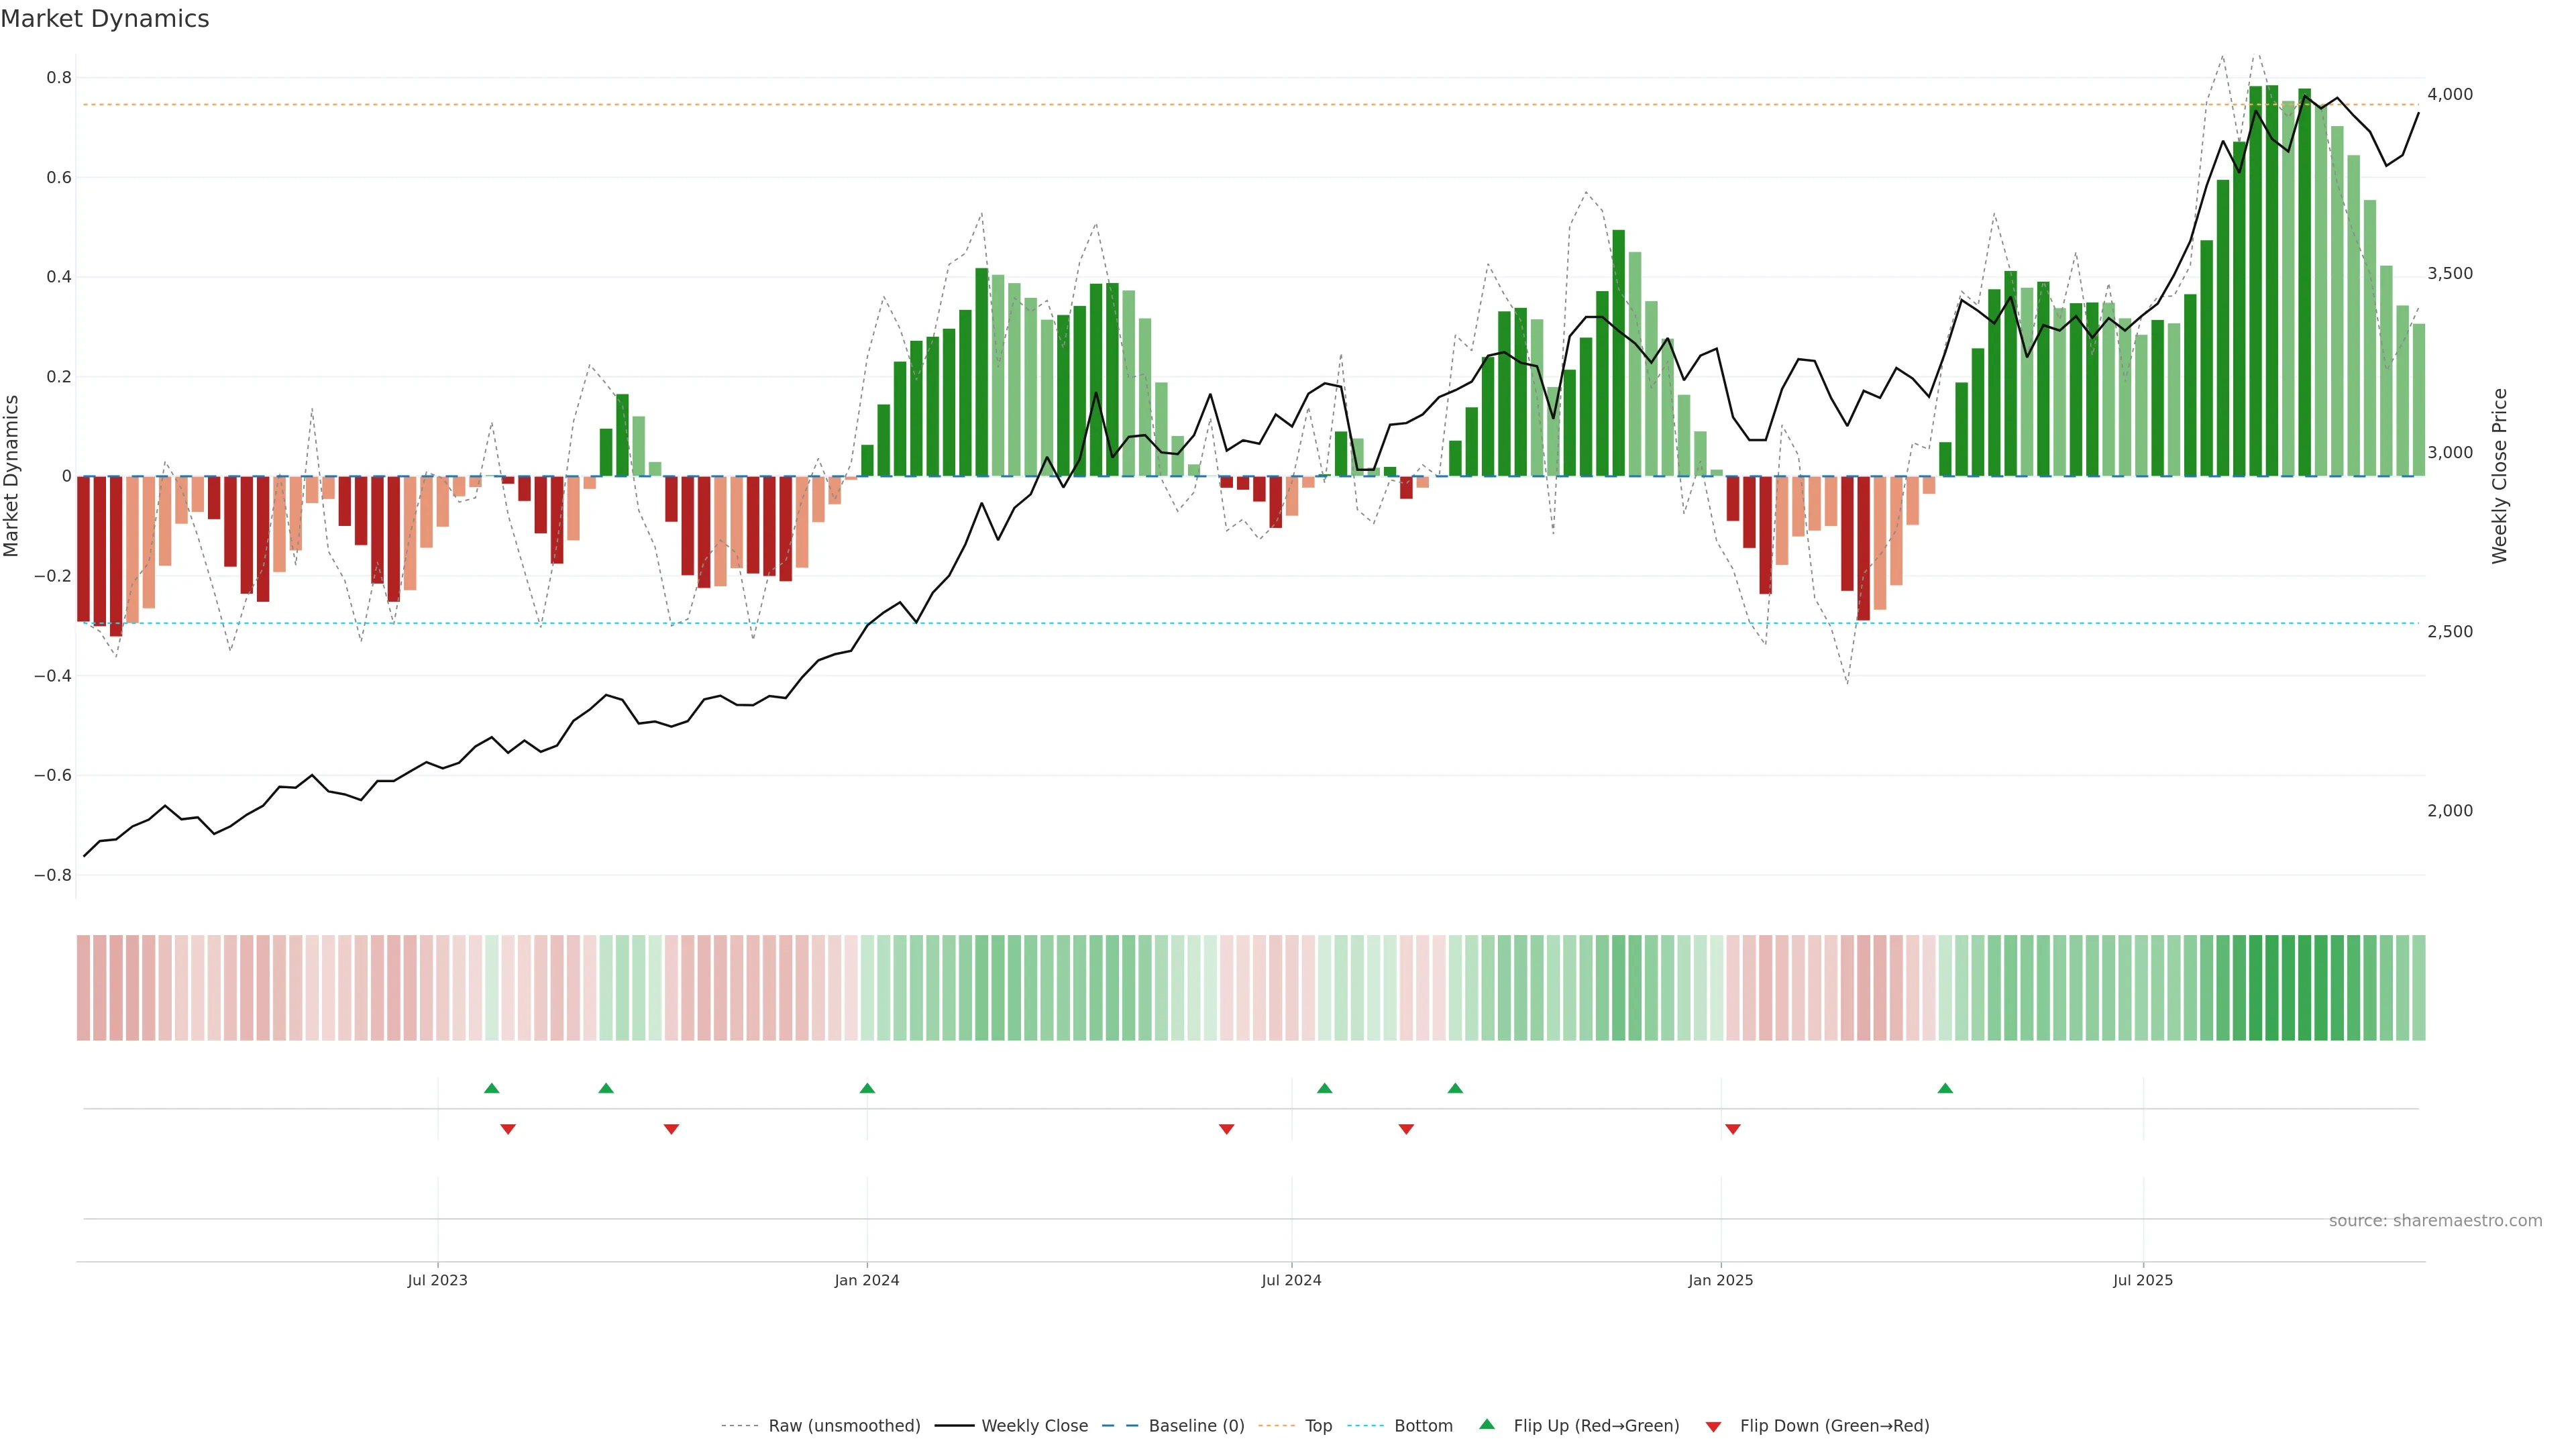This screenshot has width=2576, height=1449.
Task: Toggle the Weekly Close legend entry
Action: pos(1034,1425)
